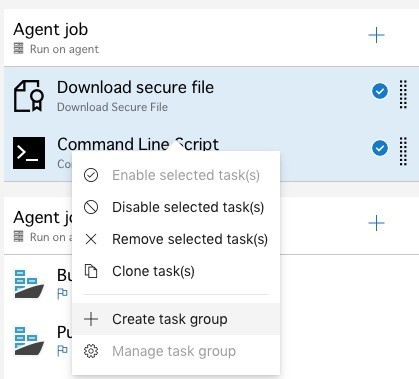Add a task to second Agent job
The height and width of the screenshot is (379, 419).
point(376,223)
